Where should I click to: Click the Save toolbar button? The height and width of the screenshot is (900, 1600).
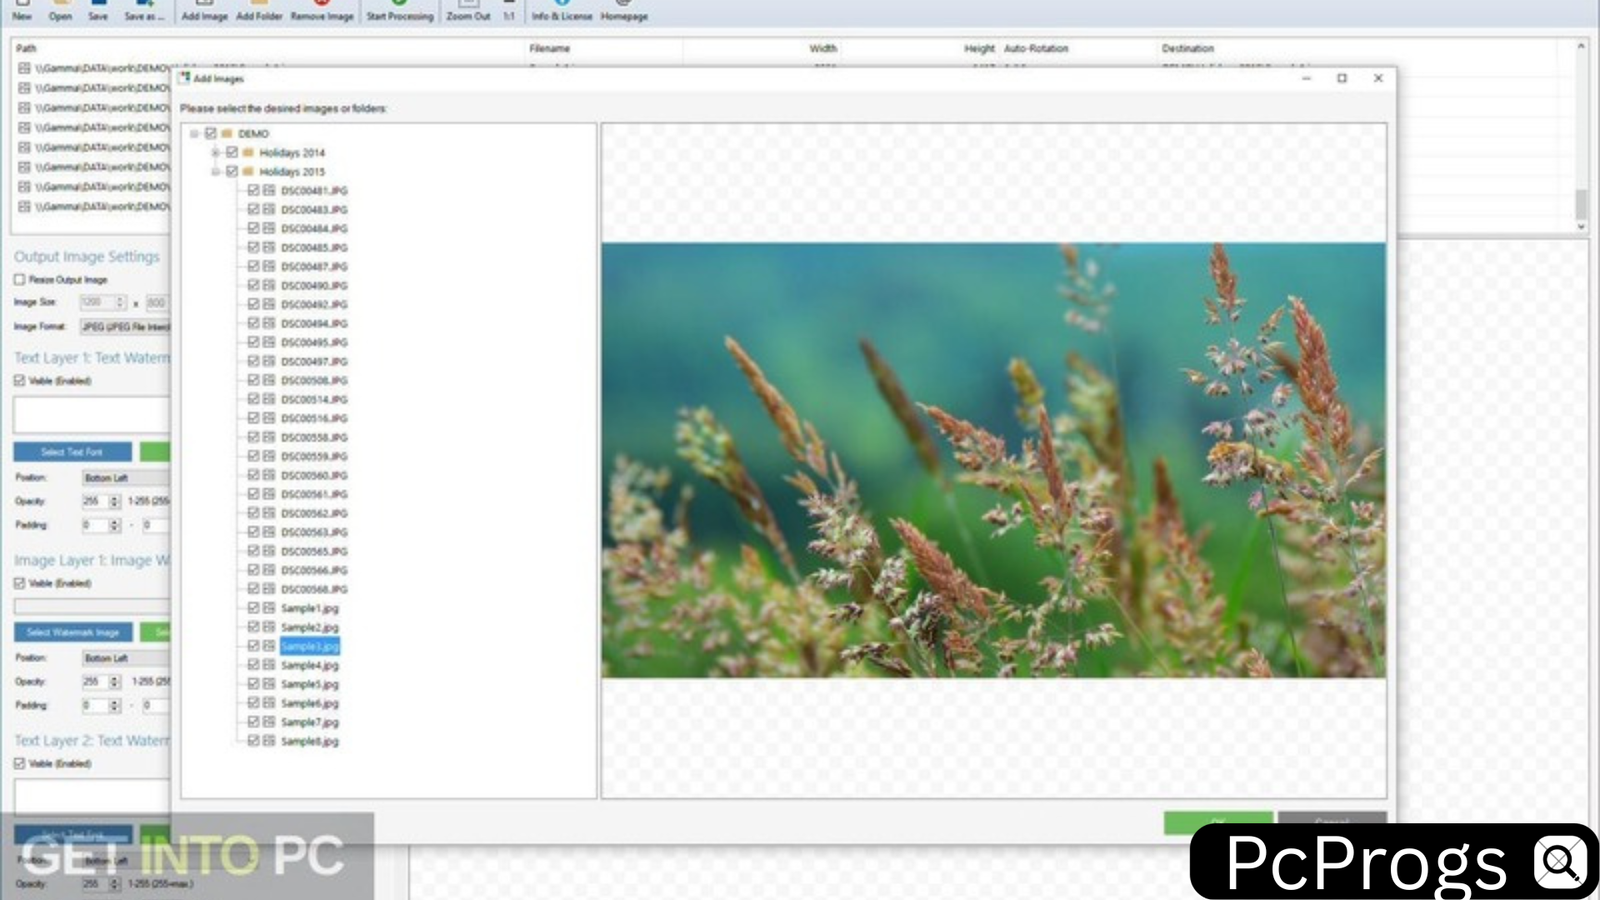point(98,11)
